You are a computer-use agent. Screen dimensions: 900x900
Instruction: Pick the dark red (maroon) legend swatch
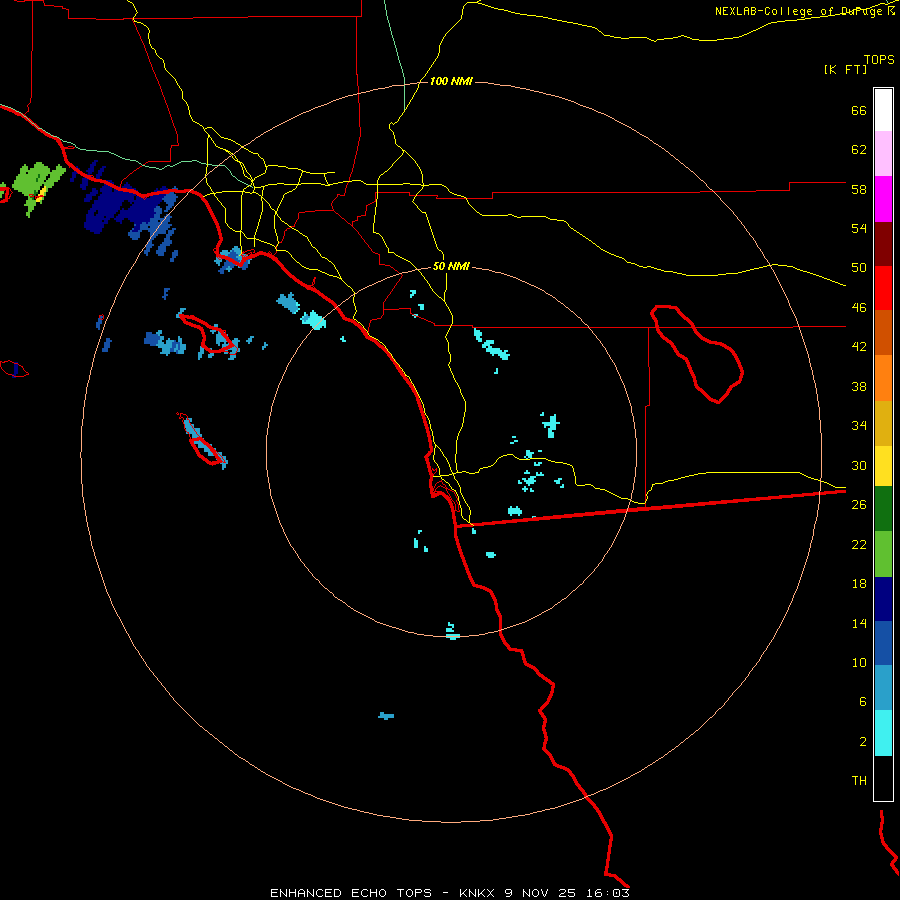[x=883, y=244]
